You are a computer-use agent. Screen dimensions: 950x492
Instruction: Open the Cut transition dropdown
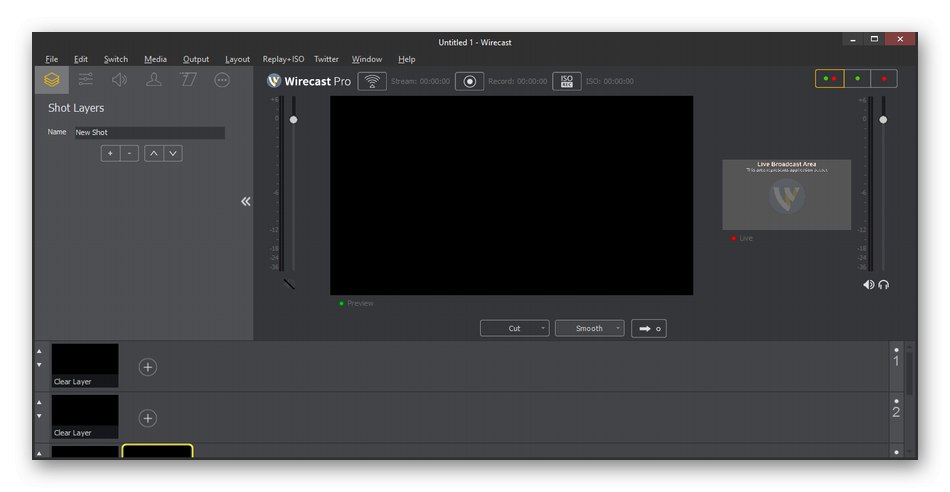[x=514, y=328]
